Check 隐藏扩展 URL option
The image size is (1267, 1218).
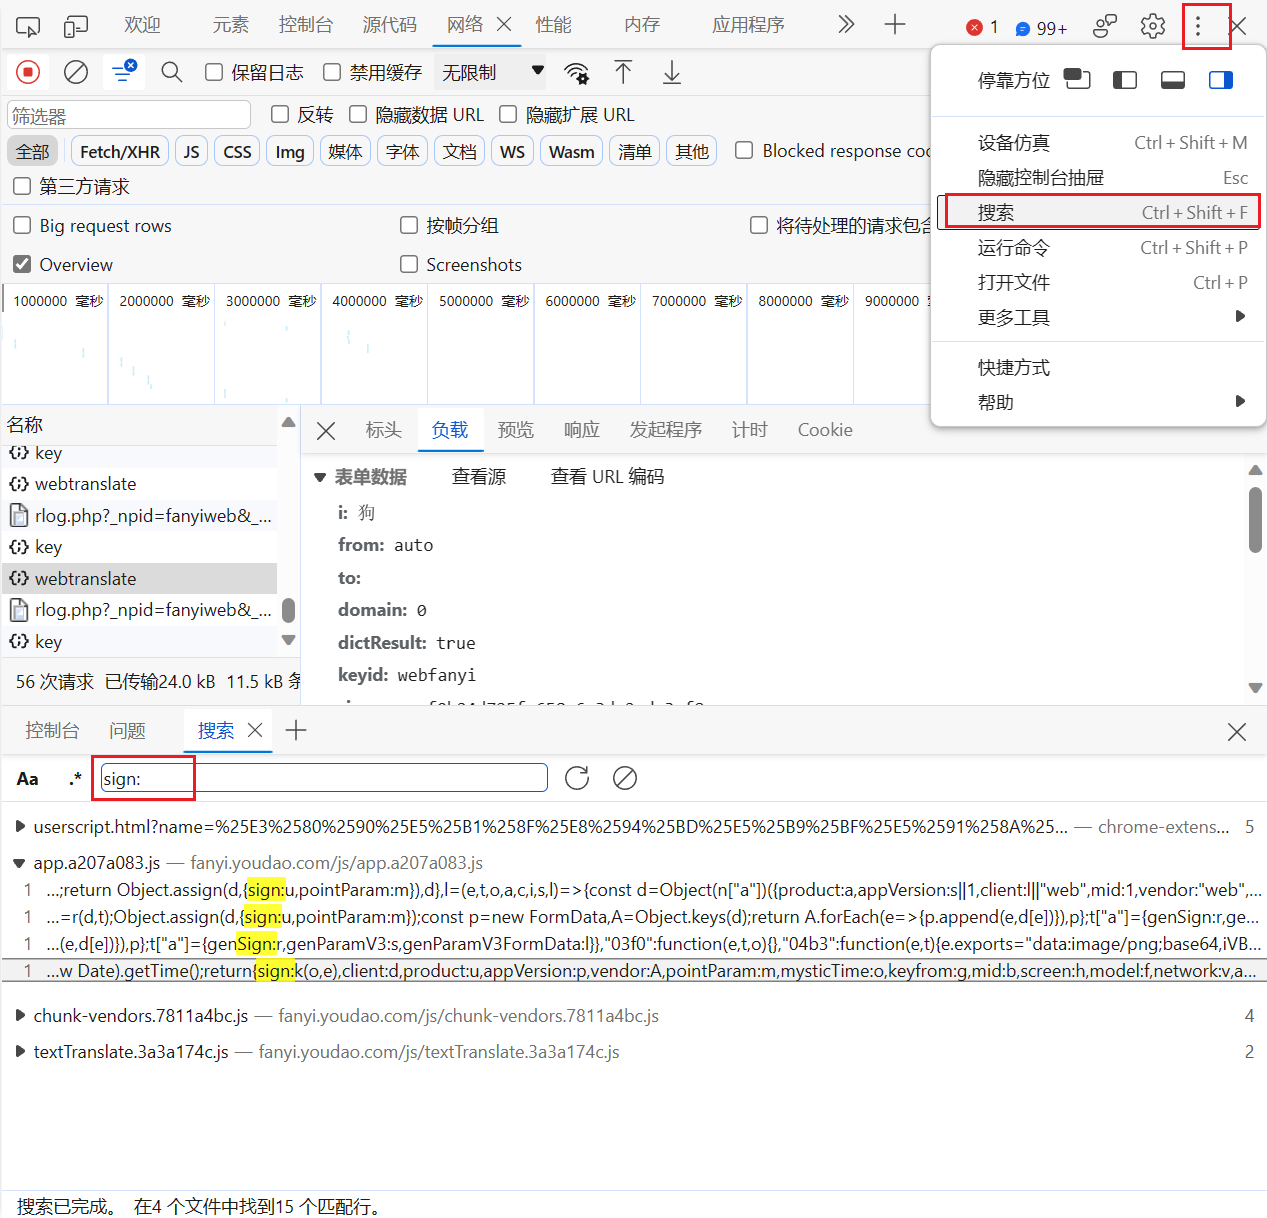click(x=508, y=114)
